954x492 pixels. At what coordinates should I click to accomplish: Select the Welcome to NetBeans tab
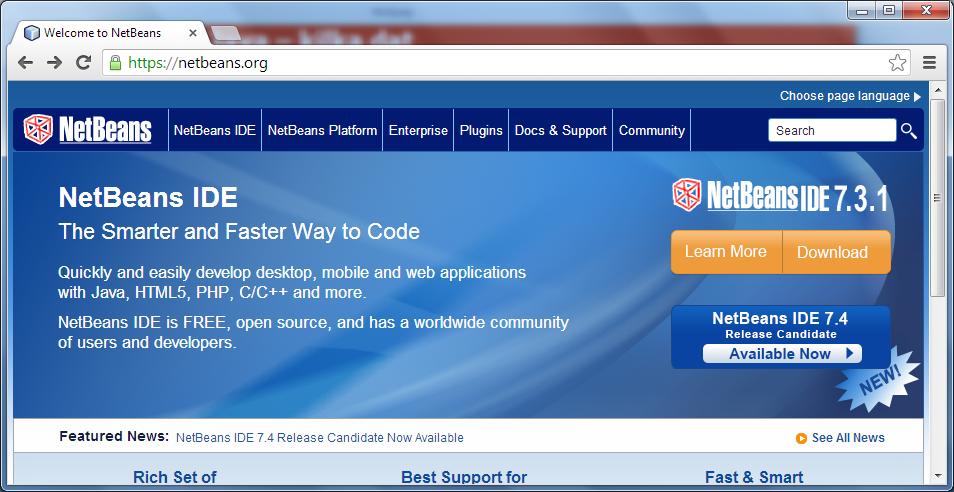point(110,33)
